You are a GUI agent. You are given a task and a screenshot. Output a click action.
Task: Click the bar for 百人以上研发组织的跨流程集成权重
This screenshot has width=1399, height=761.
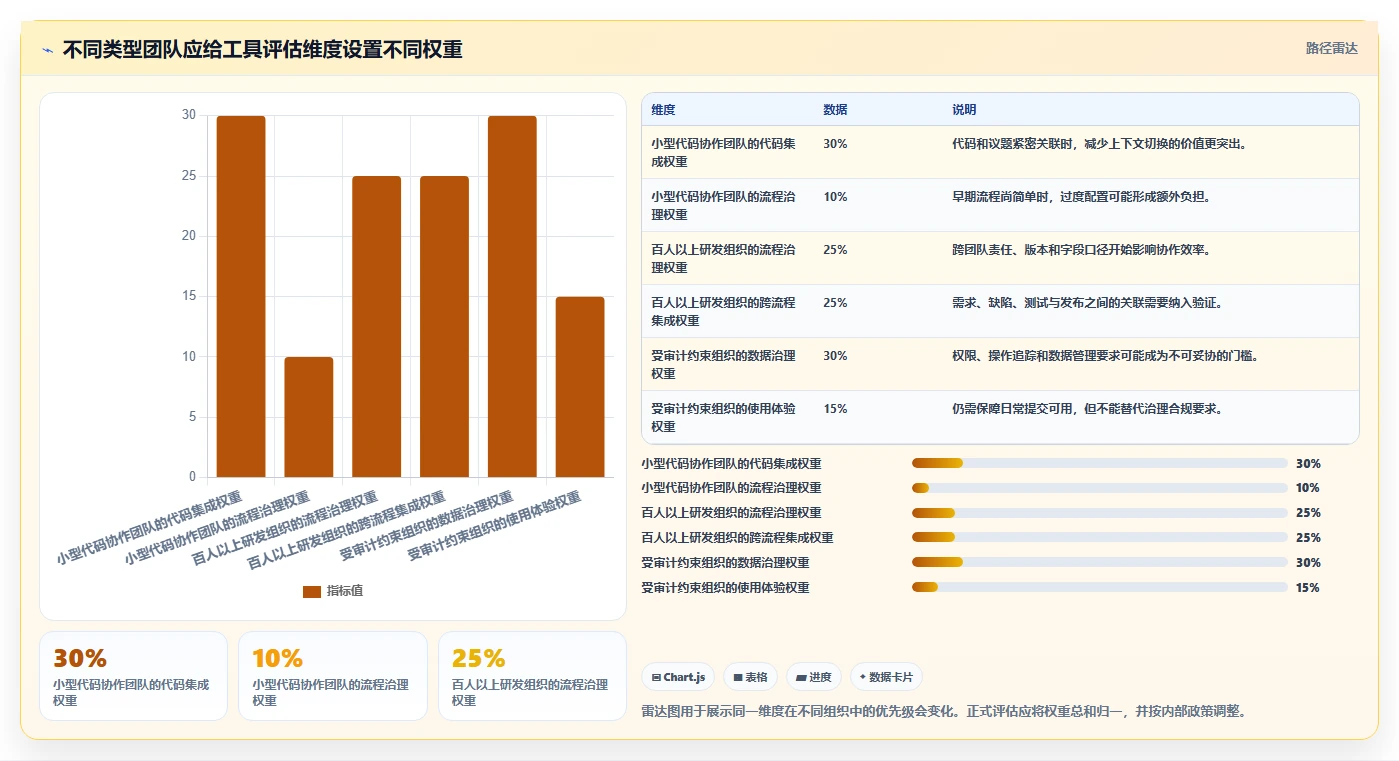click(x=444, y=326)
